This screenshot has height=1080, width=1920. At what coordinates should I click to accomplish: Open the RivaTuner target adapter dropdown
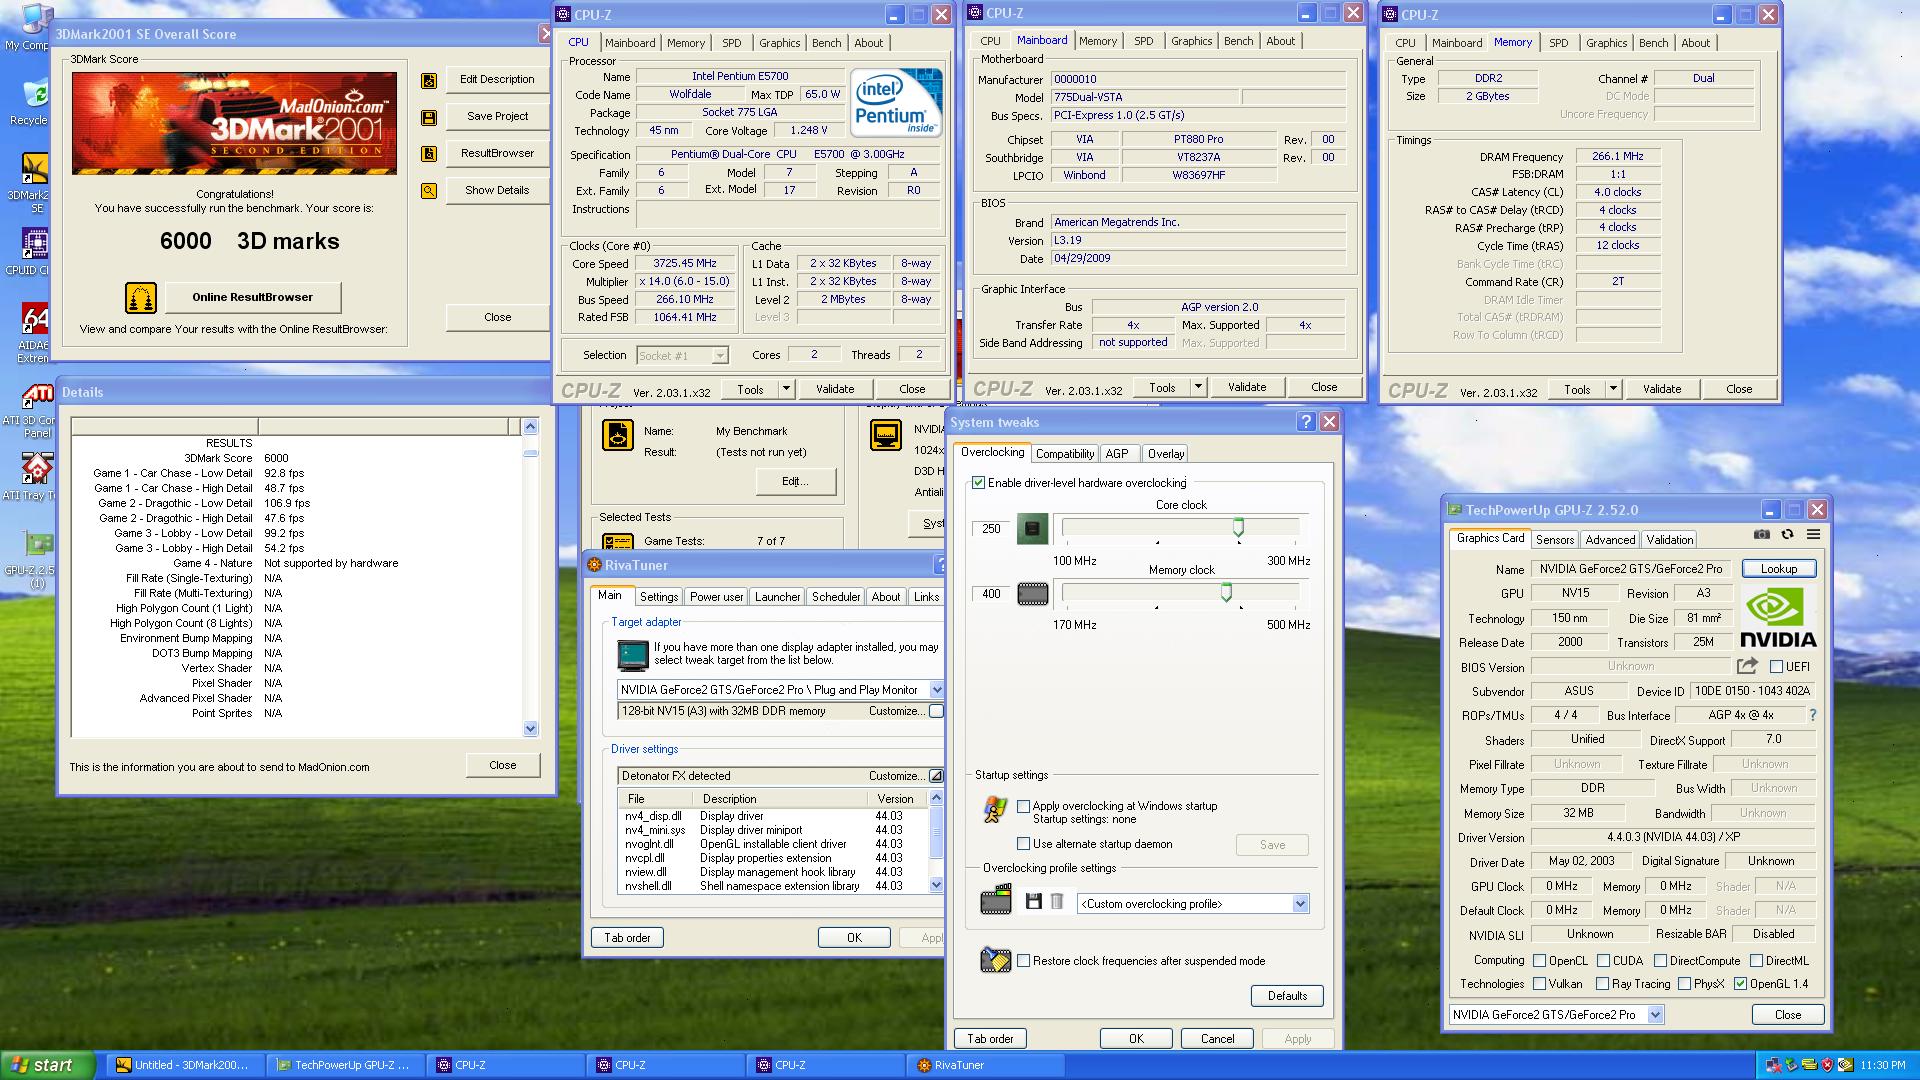click(936, 690)
